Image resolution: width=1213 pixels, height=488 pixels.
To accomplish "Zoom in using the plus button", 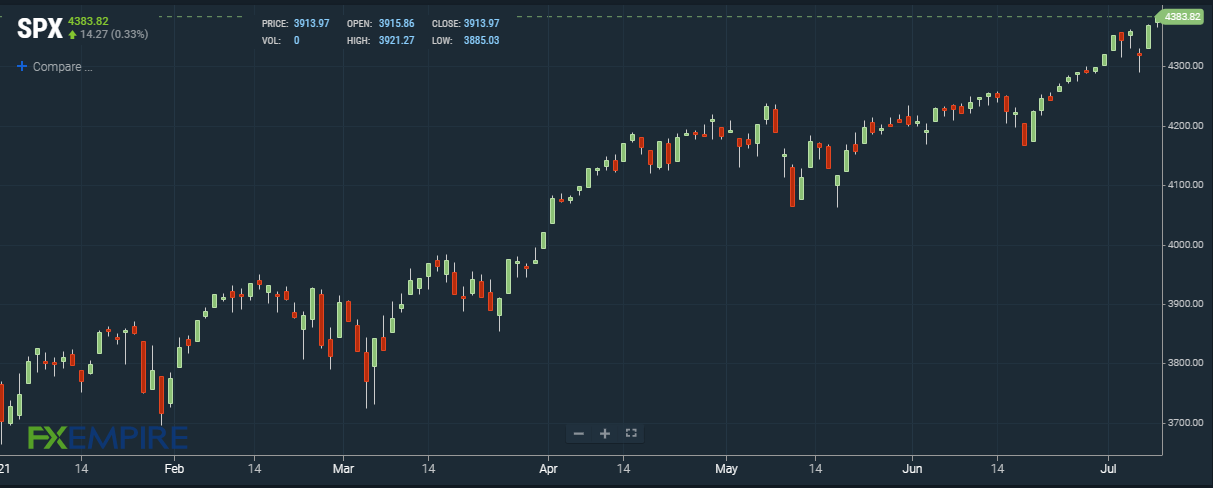I will click(605, 433).
